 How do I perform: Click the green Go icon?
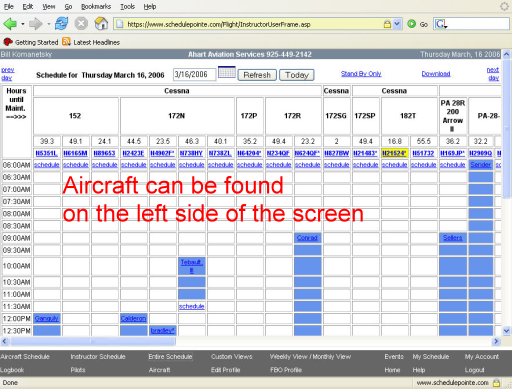pyautogui.click(x=412, y=24)
